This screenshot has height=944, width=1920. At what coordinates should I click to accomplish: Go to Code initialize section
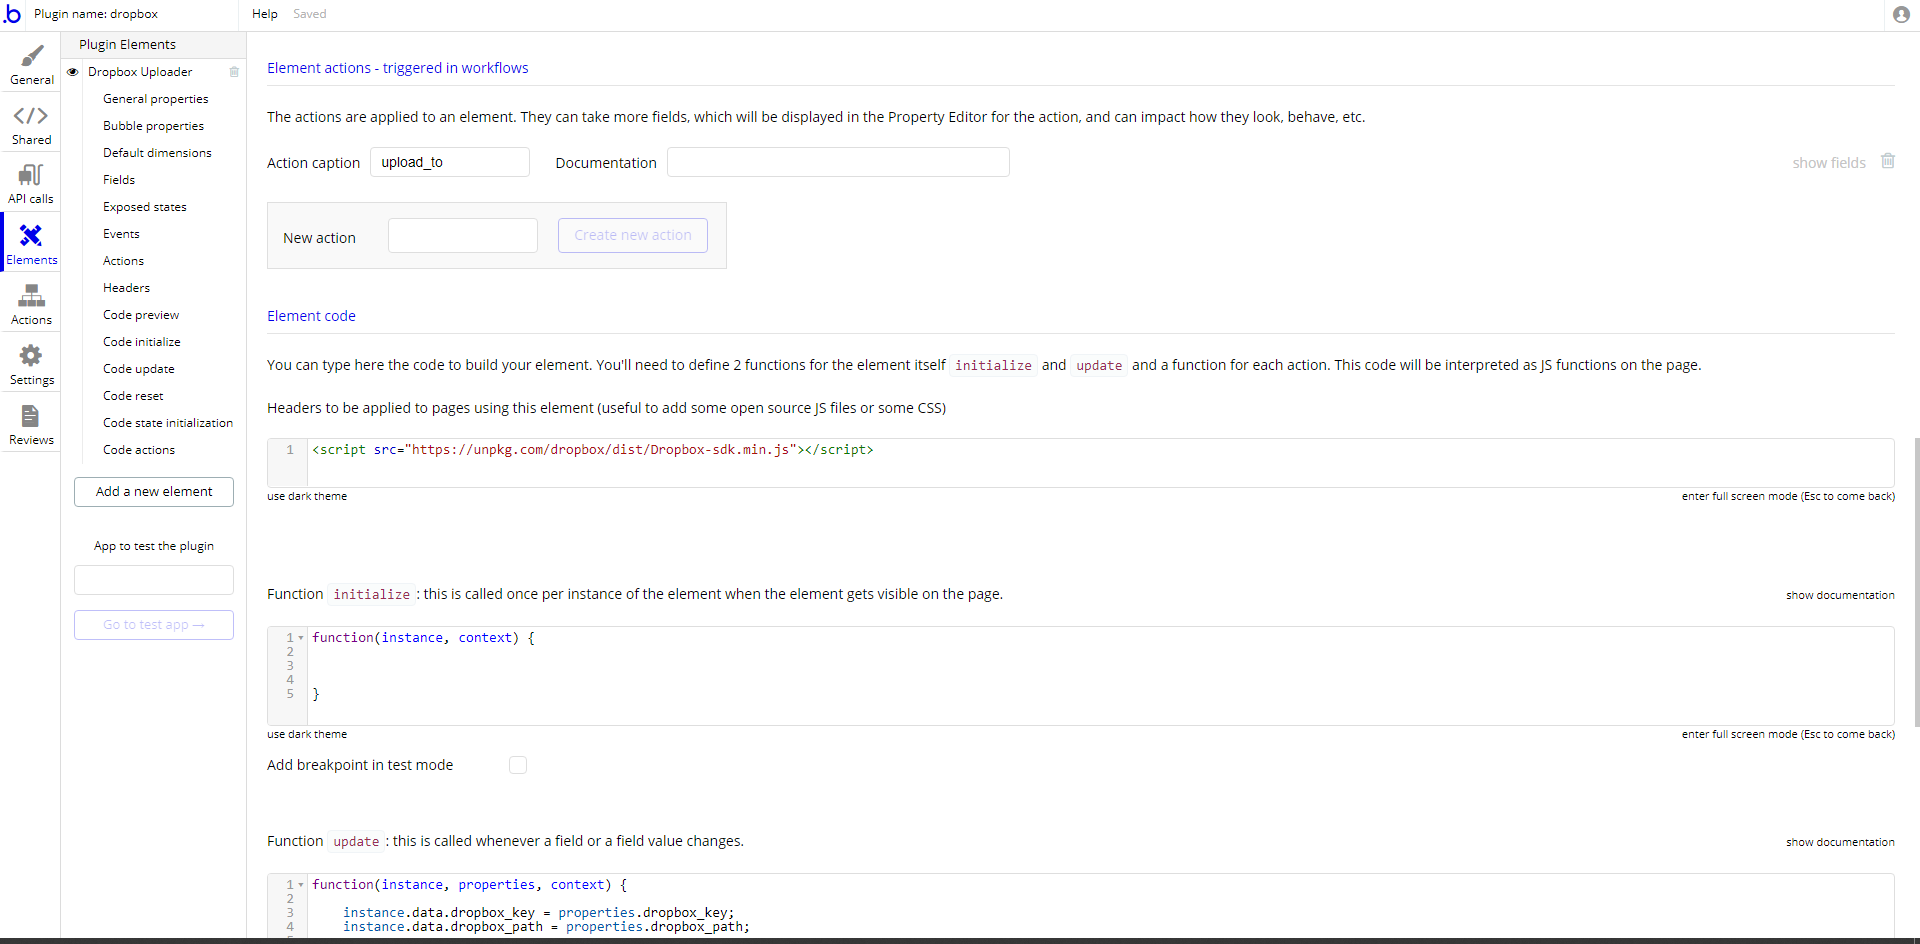[142, 342]
